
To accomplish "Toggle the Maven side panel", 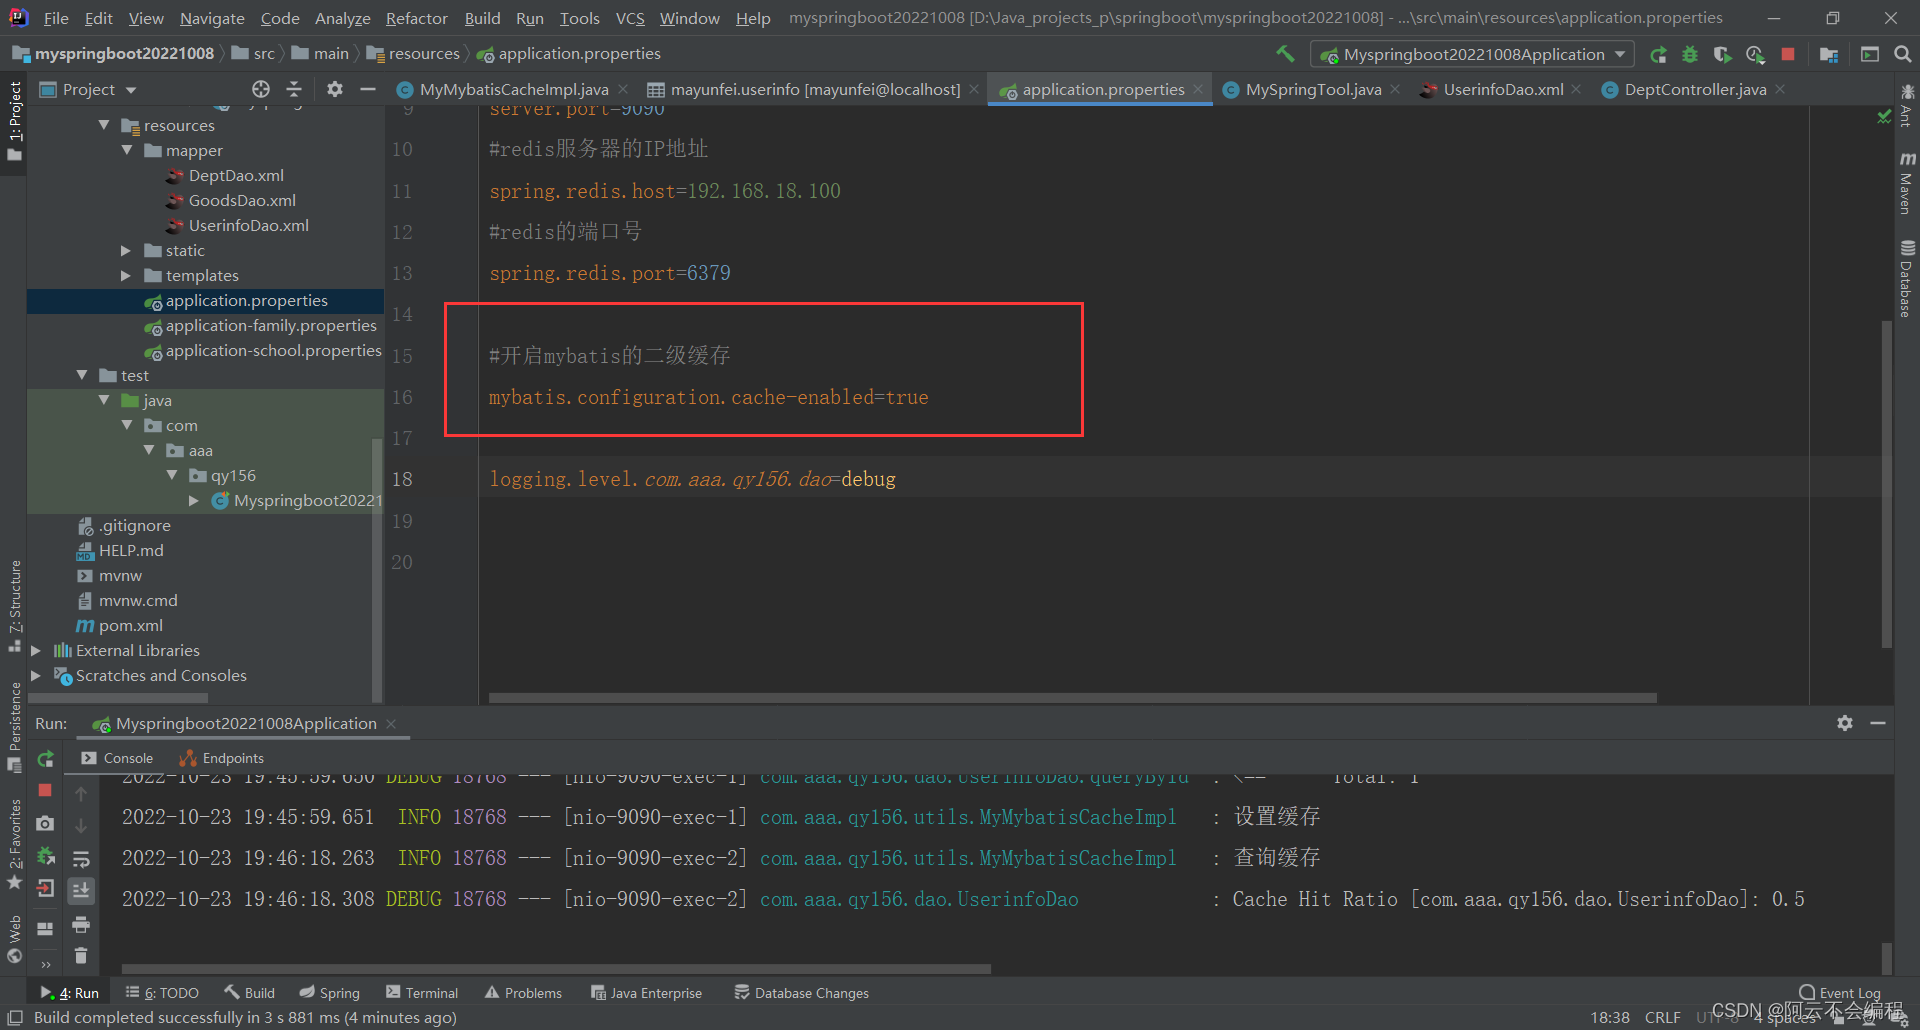I will point(1906,183).
